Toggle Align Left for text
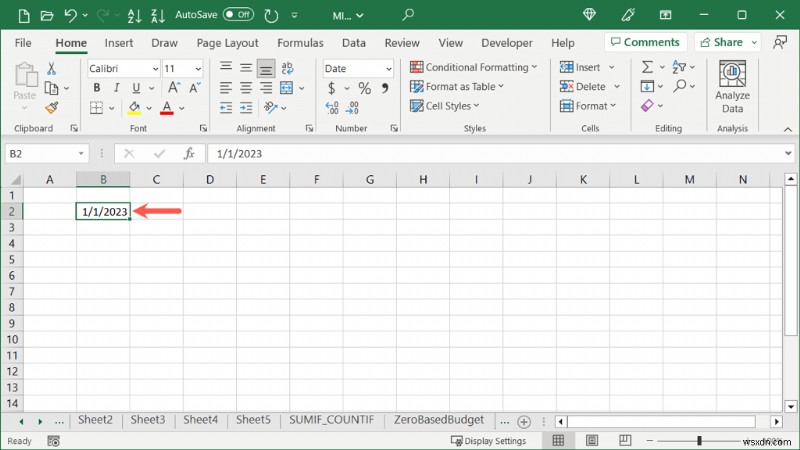Screen dimensions: 800x450 (x=226, y=88)
